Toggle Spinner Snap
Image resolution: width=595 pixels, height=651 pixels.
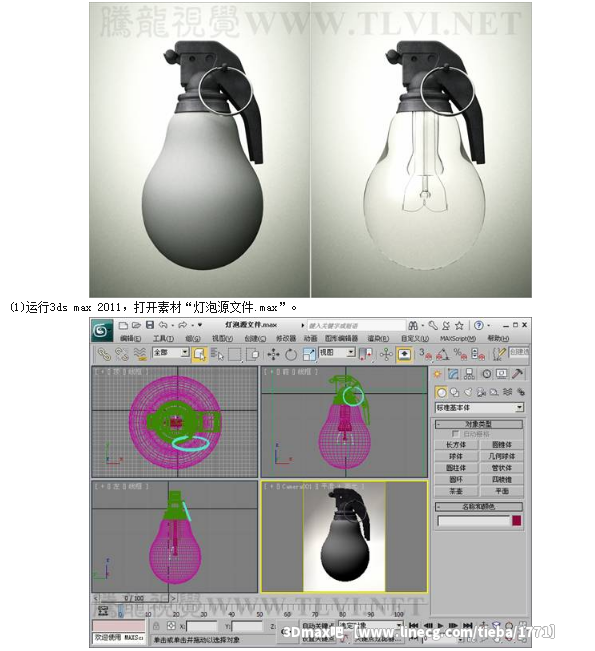478,354
